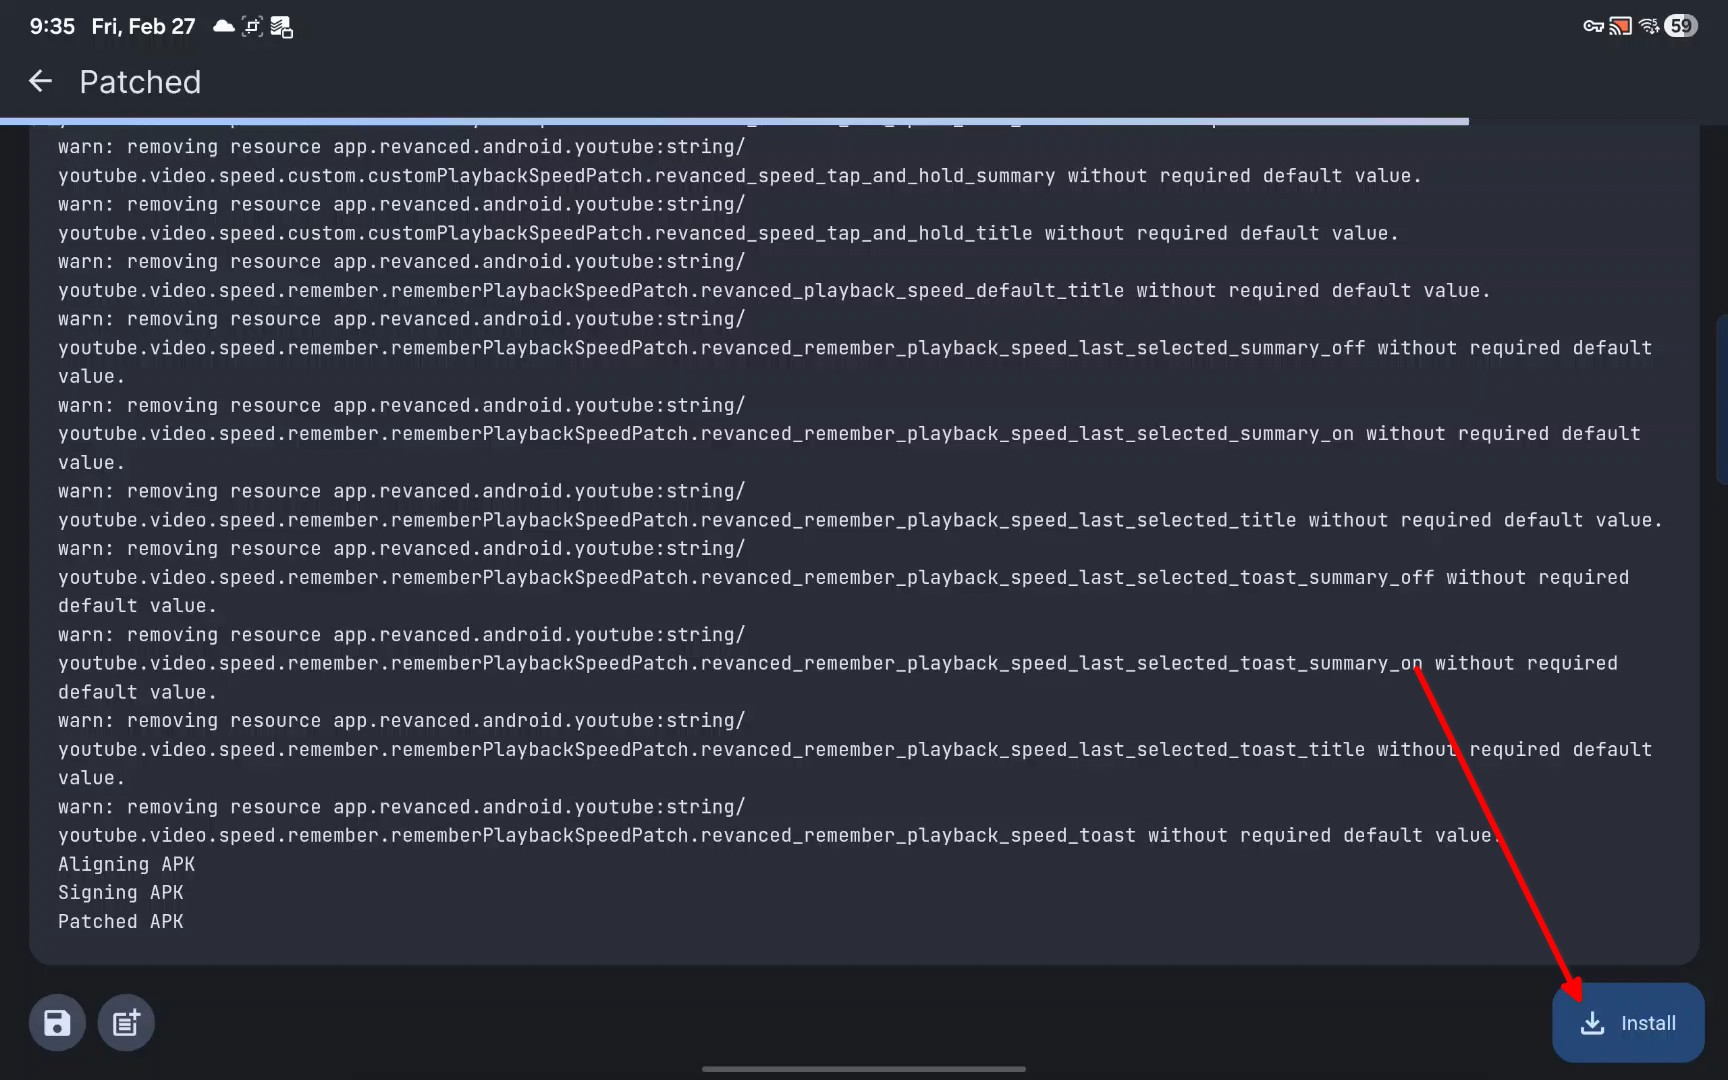
Task: Tap the download icon on the Install button
Action: [x=1592, y=1023]
